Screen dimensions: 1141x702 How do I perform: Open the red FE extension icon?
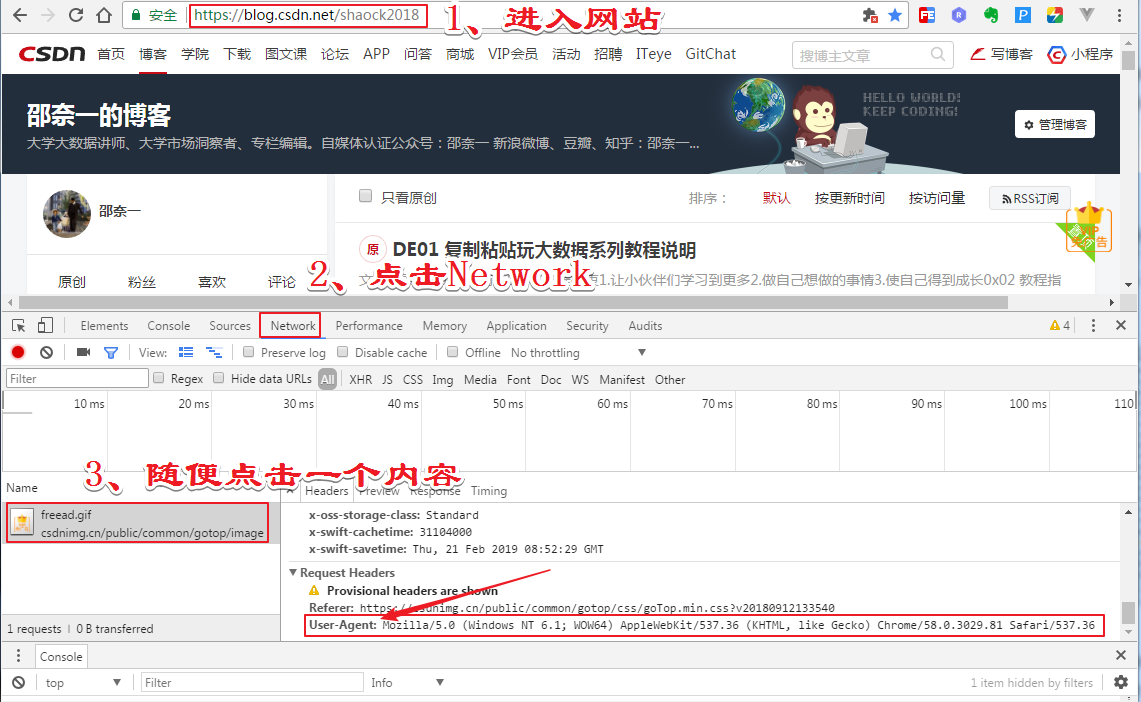point(927,15)
